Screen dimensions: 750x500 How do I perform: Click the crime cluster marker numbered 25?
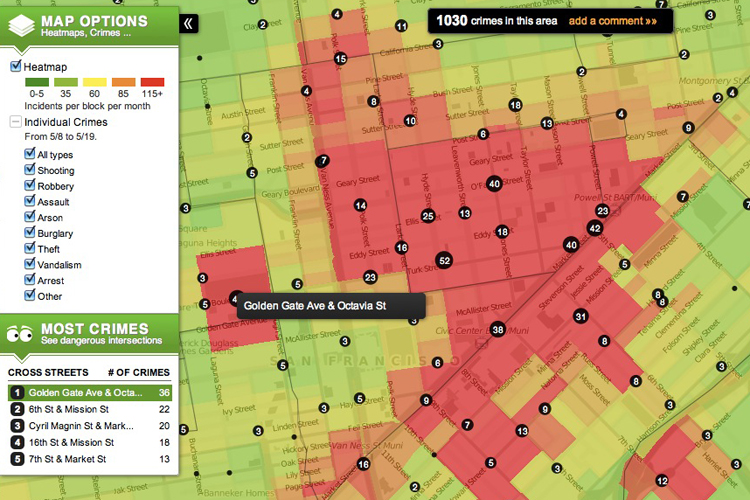tap(428, 216)
